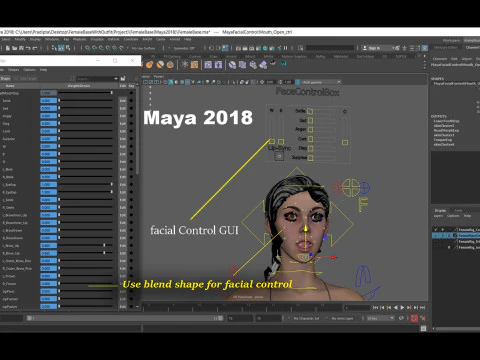Click Edit button for Smile row

click(123, 100)
